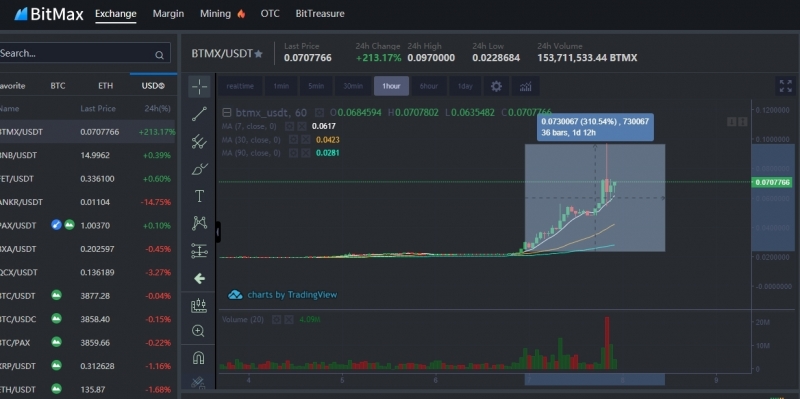The image size is (800, 399).
Task: Select the BTC/USDC pair row
Action: pos(87,319)
